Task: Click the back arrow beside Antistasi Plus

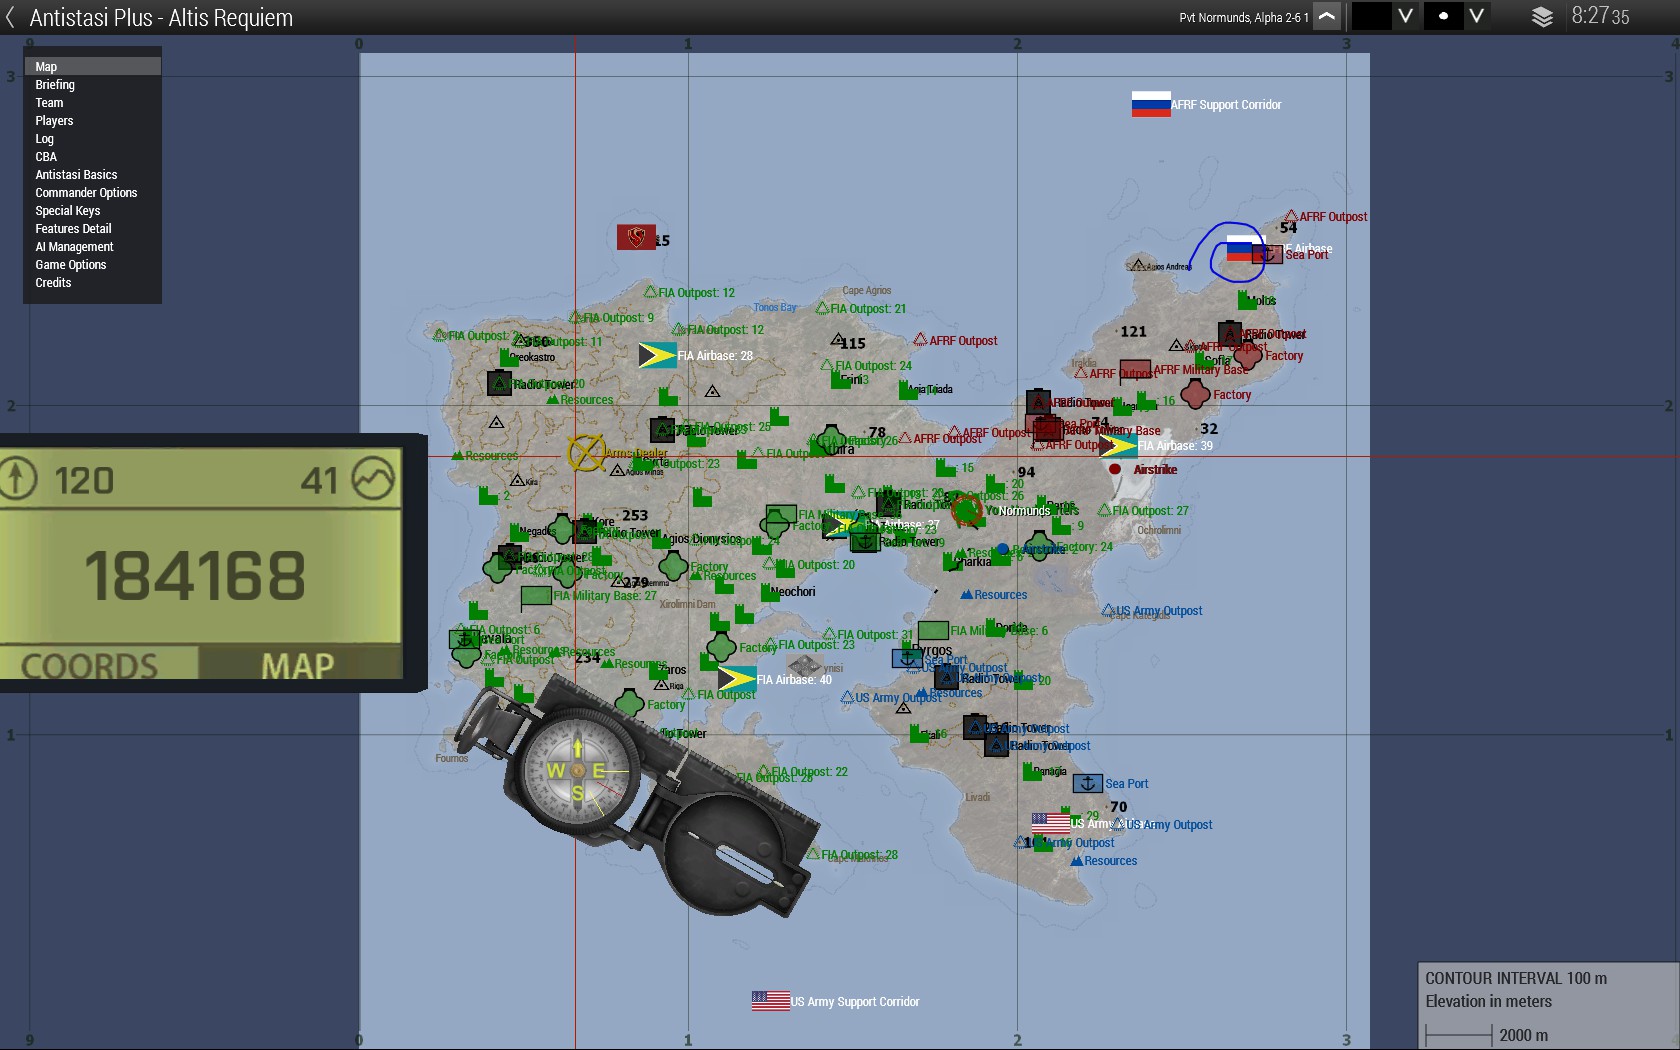Action: tap(11, 18)
